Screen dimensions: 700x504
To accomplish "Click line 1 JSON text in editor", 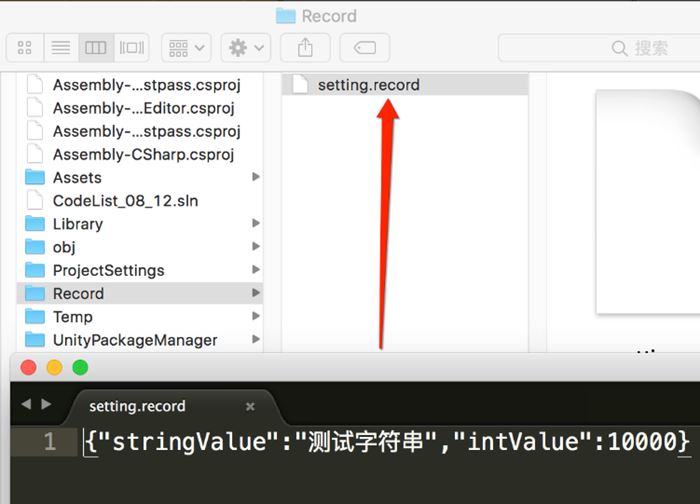I will click(387, 441).
